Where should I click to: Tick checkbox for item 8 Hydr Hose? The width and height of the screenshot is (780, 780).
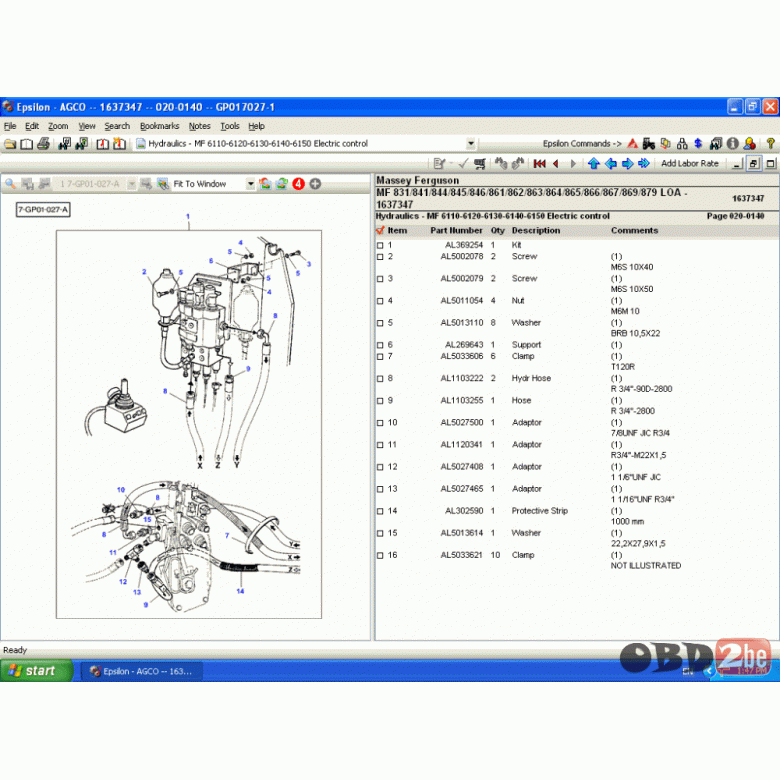[x=380, y=379]
